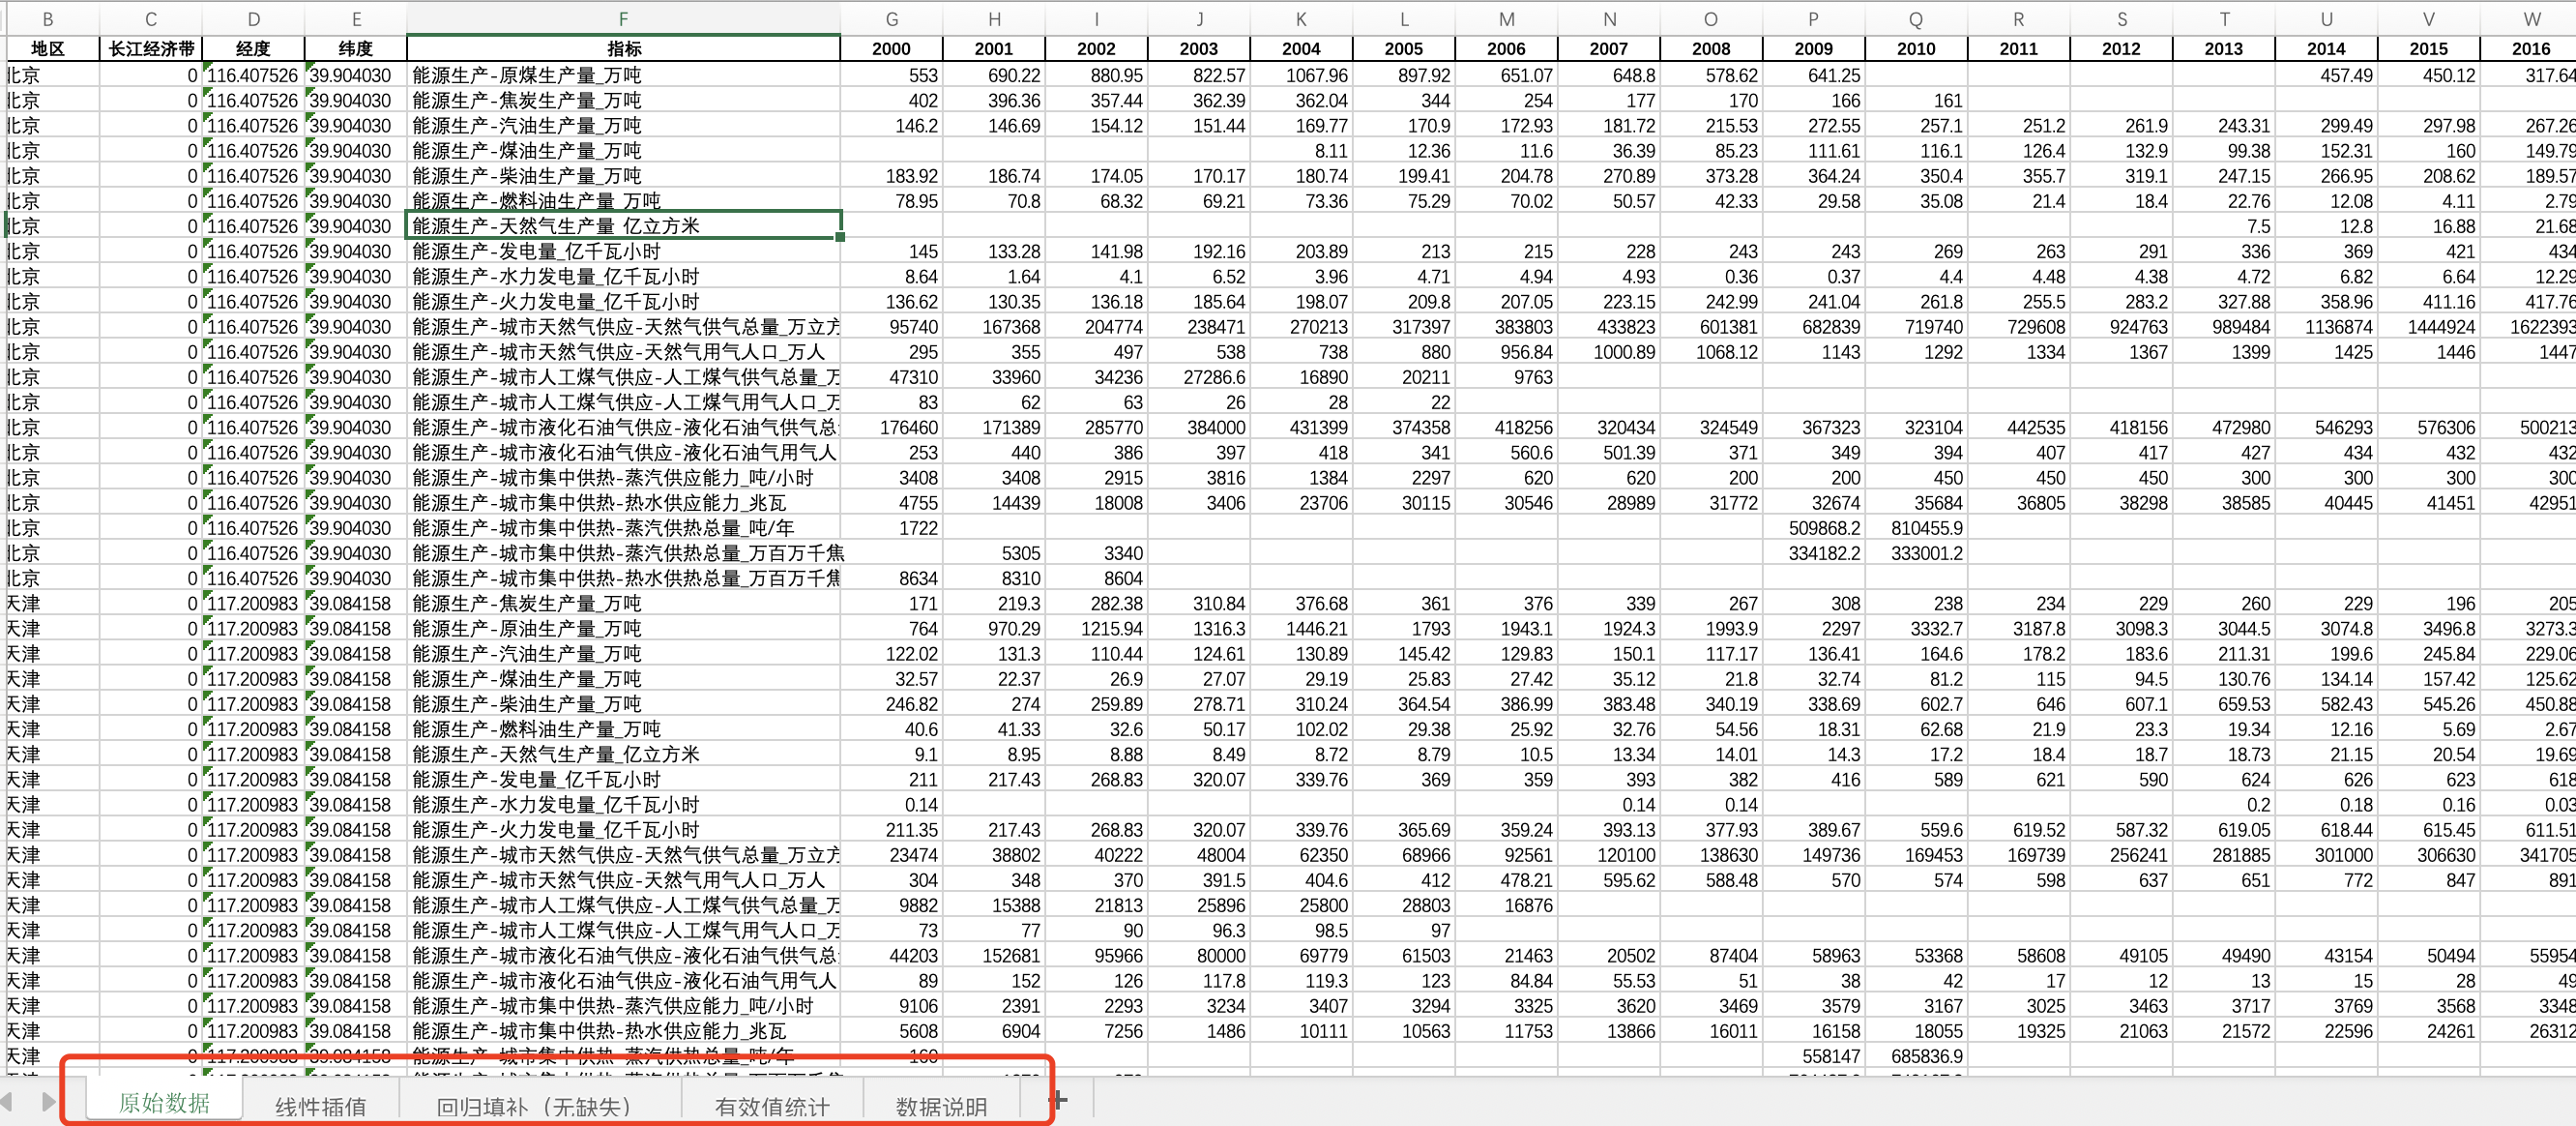This screenshot has width=2576, height=1126.
Task: Select the 2009 year header cell
Action: (x=1812, y=48)
